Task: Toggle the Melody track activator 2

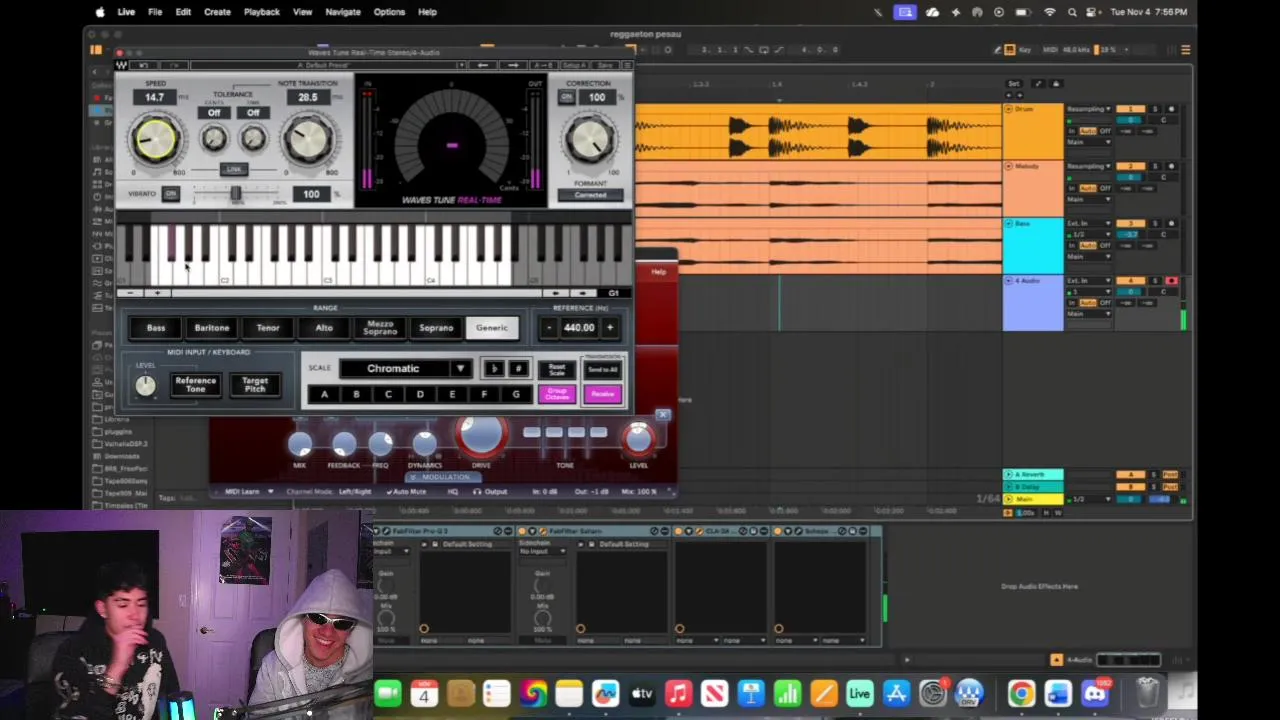Action: point(1131,166)
